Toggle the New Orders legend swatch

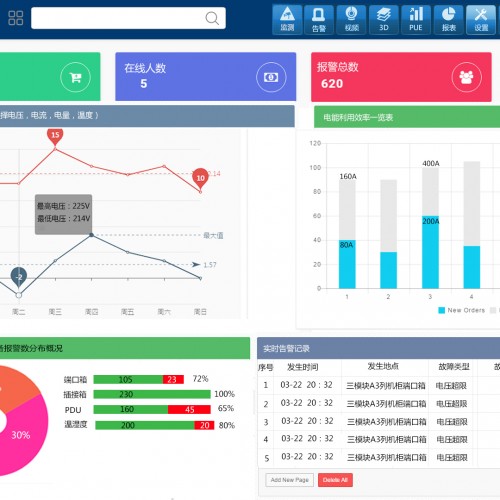tap(441, 310)
